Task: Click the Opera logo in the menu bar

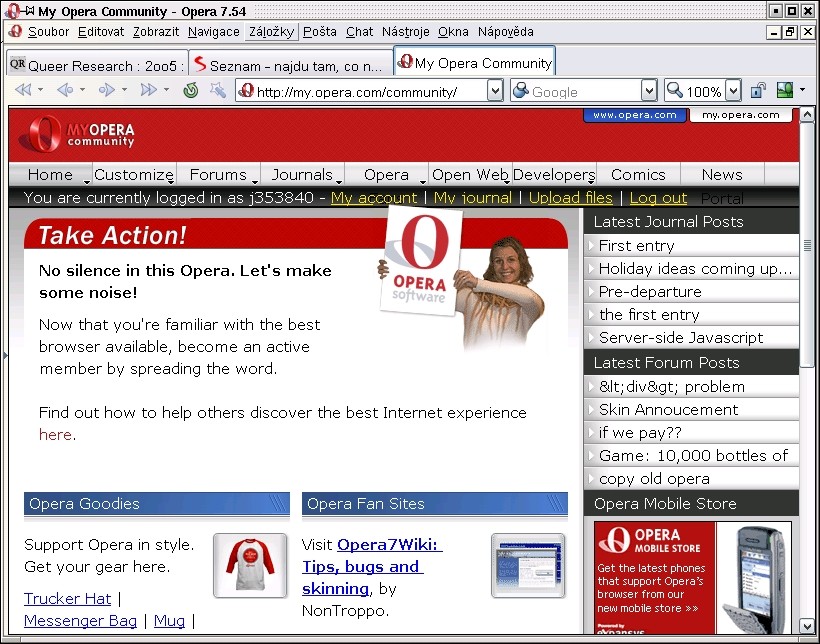Action: click(15, 31)
